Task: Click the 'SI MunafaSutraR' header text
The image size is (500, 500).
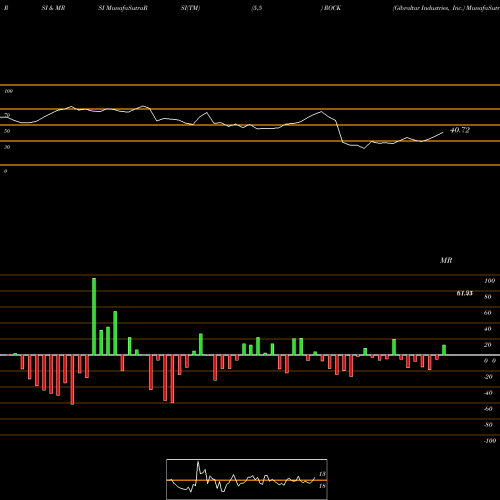Action: (123, 8)
